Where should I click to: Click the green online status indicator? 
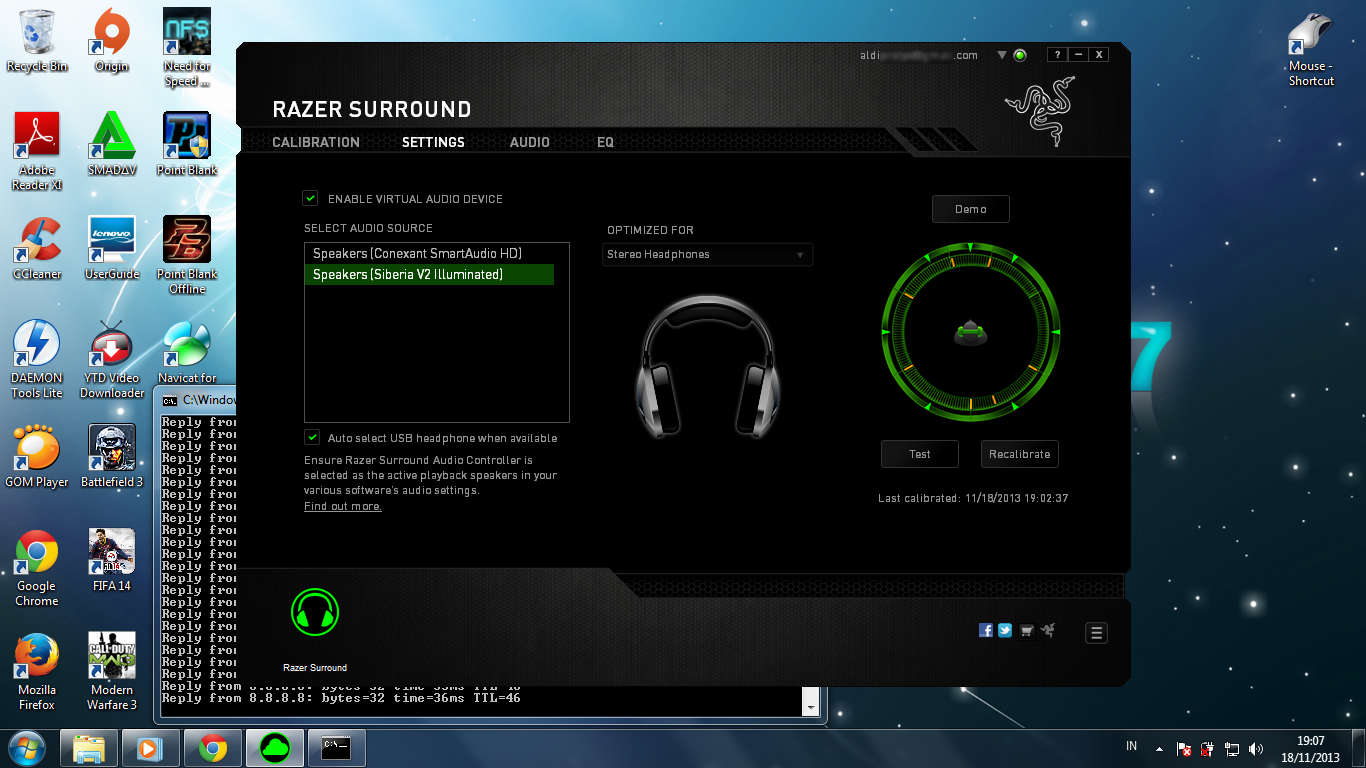1020,56
